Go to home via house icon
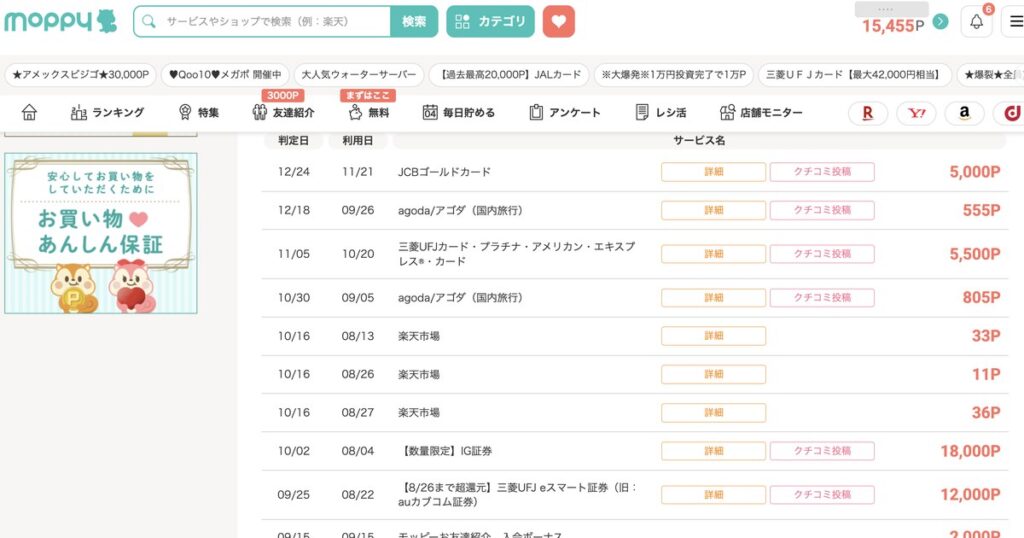This screenshot has width=1024, height=538. (x=29, y=112)
